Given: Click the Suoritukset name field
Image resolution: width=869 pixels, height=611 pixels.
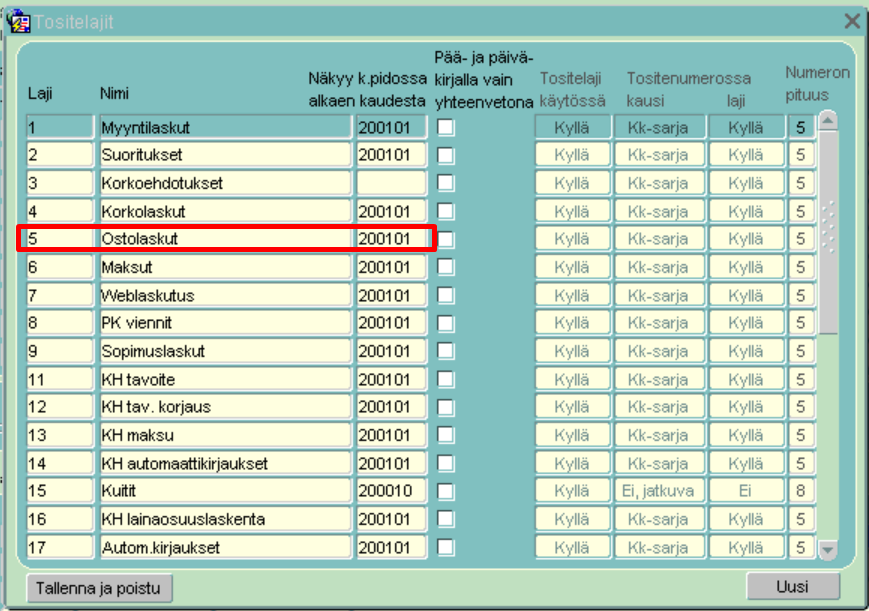Looking at the screenshot, I should click(x=226, y=155).
